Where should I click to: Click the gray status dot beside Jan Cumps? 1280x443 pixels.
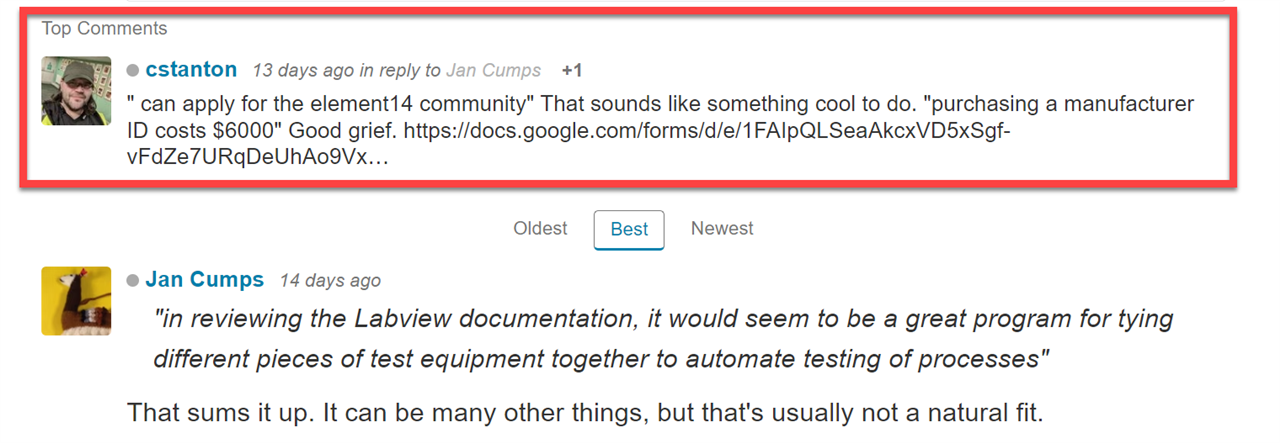point(132,281)
